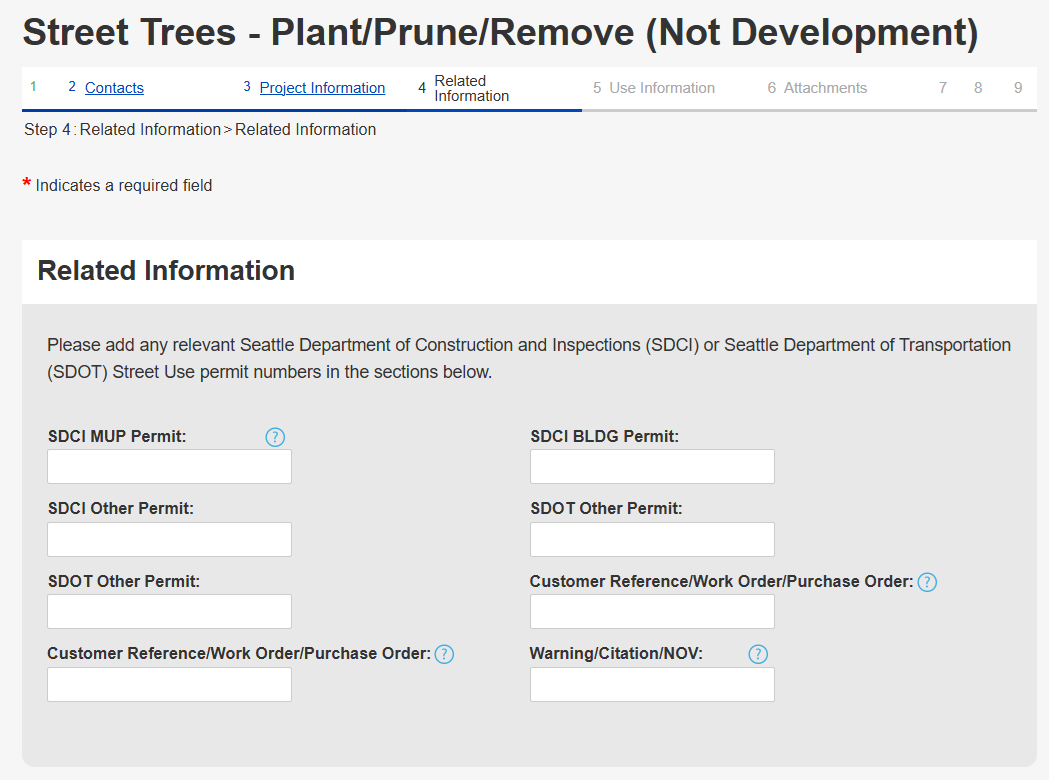Image resolution: width=1049 pixels, height=780 pixels.
Task: Click help icon beside Warning/Citation/NOV label
Action: (758, 654)
